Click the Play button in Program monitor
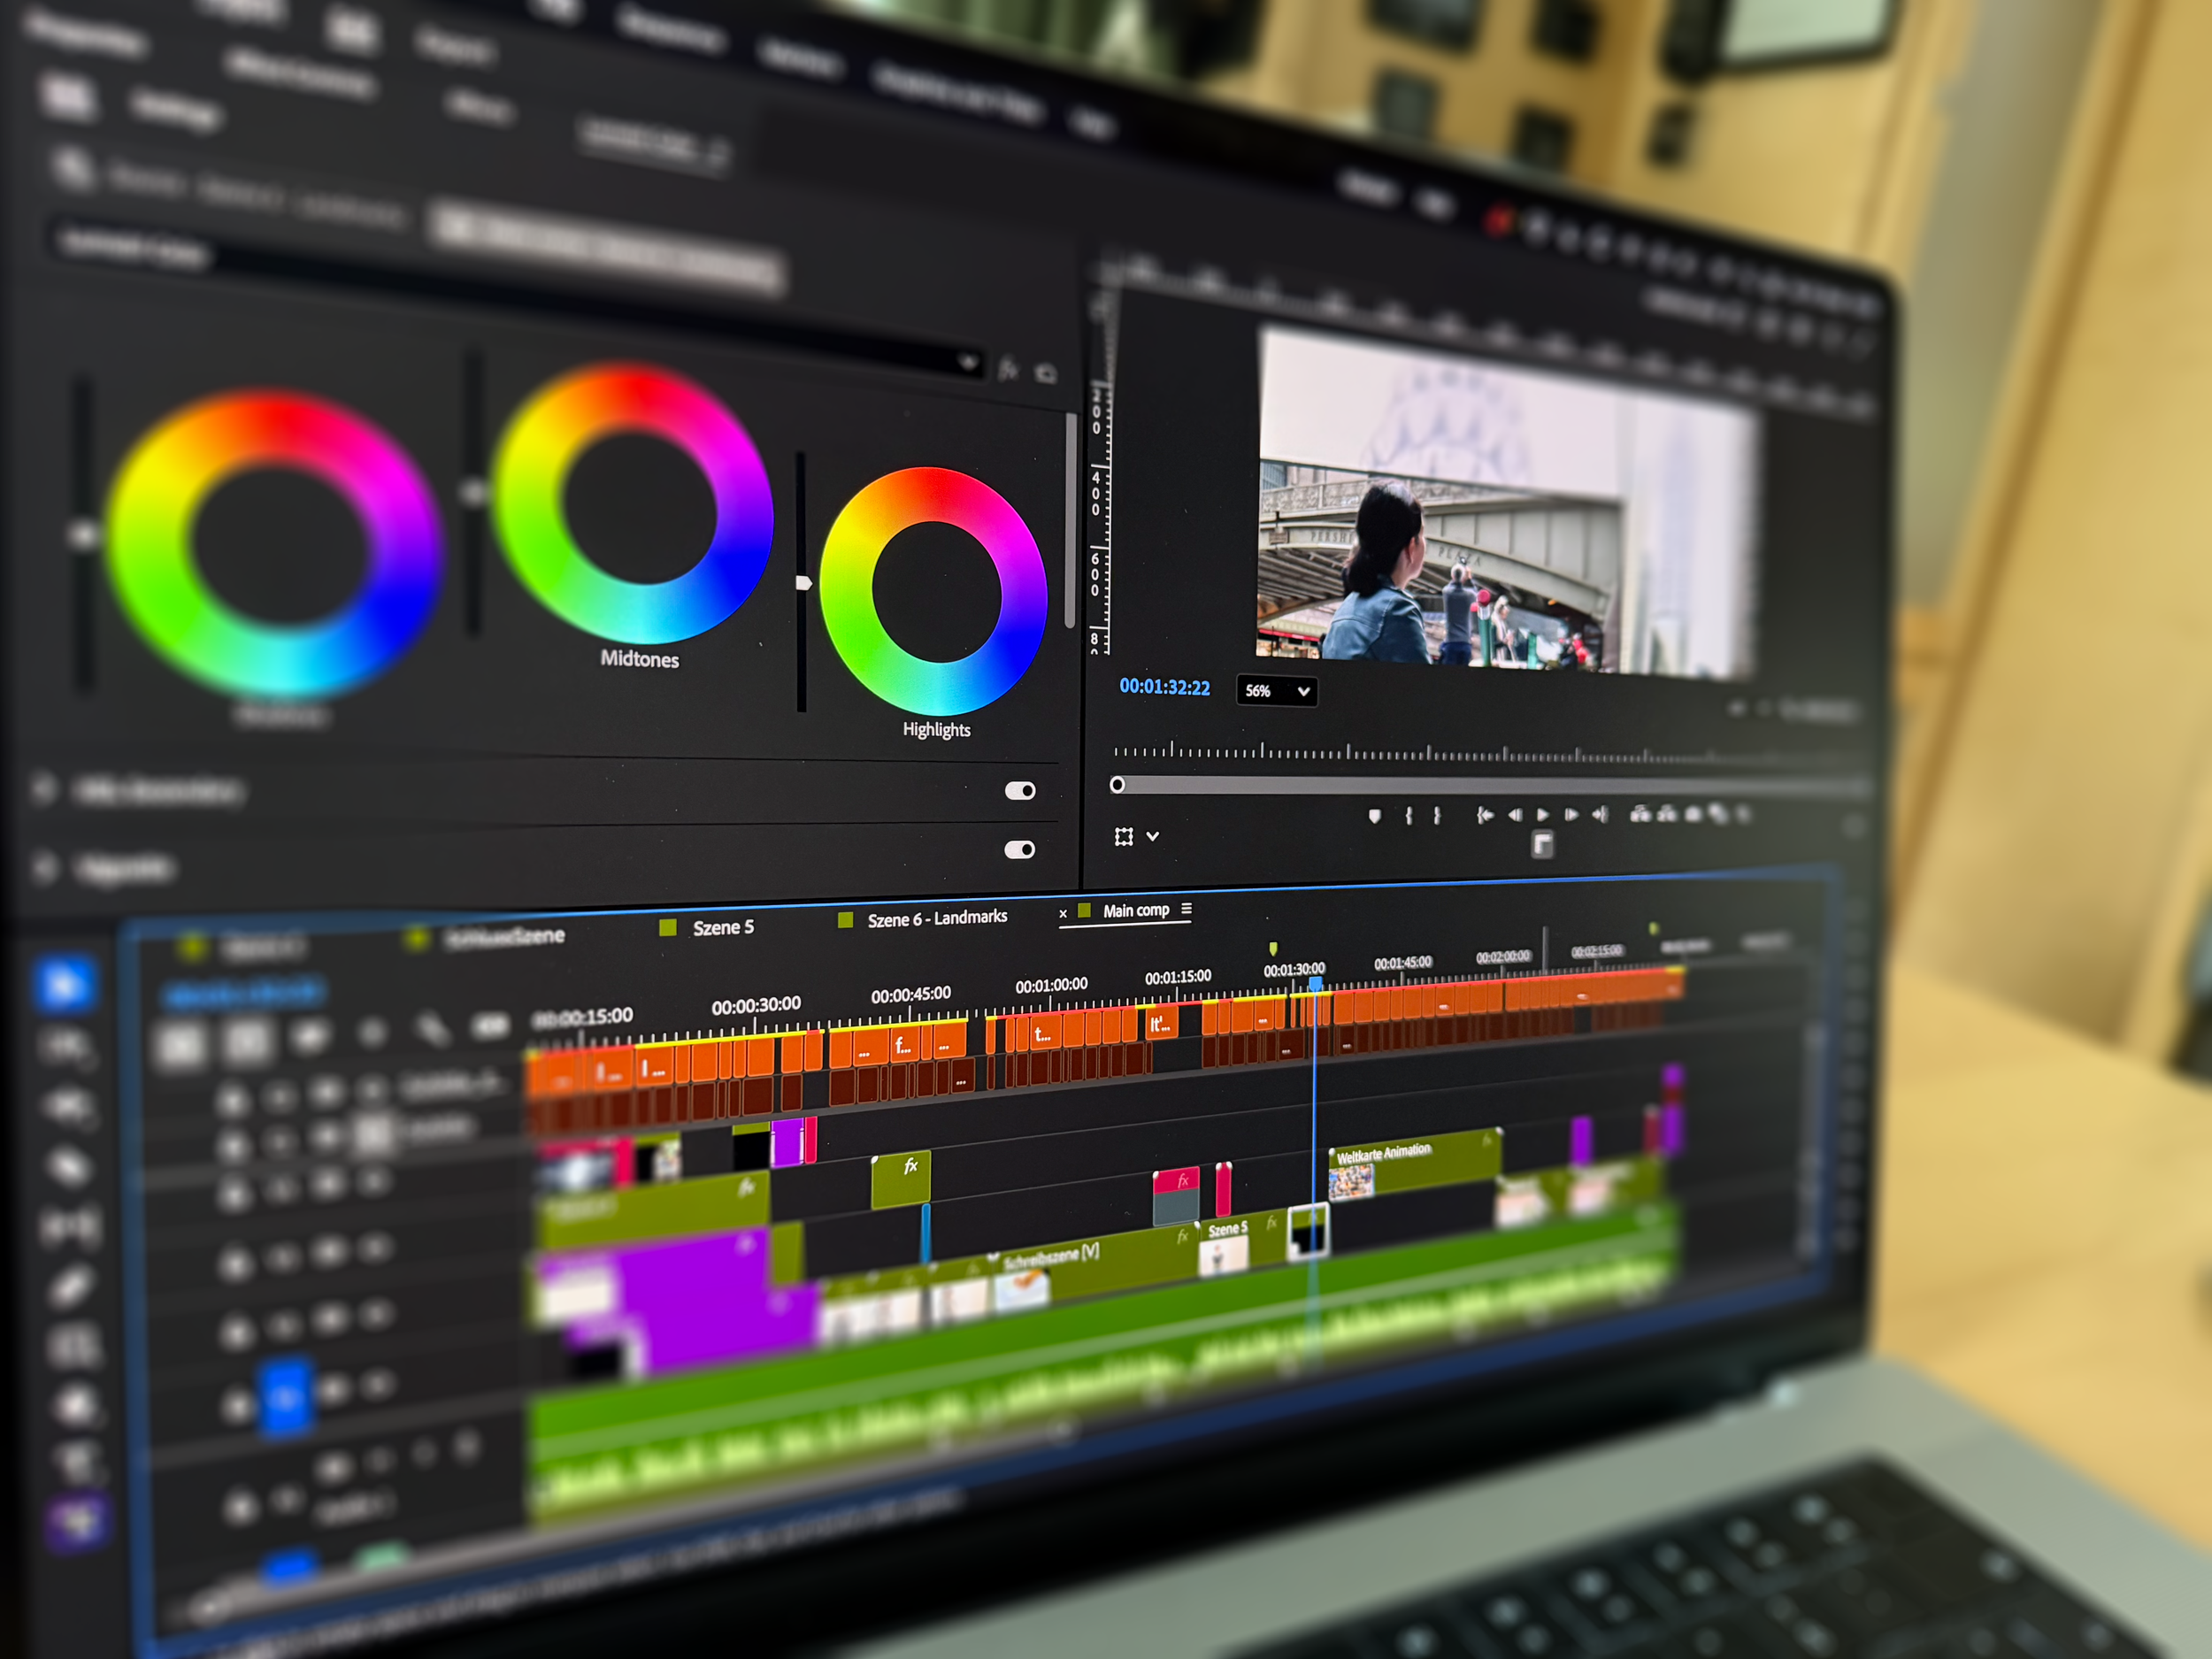2212x1659 pixels. tap(1542, 815)
